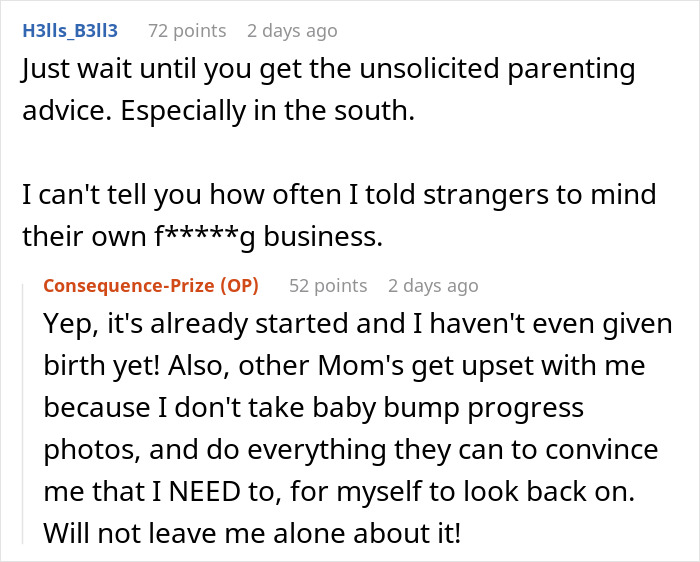
Task: Click the reply's "2 days ago" timestamp
Action: coord(433,285)
